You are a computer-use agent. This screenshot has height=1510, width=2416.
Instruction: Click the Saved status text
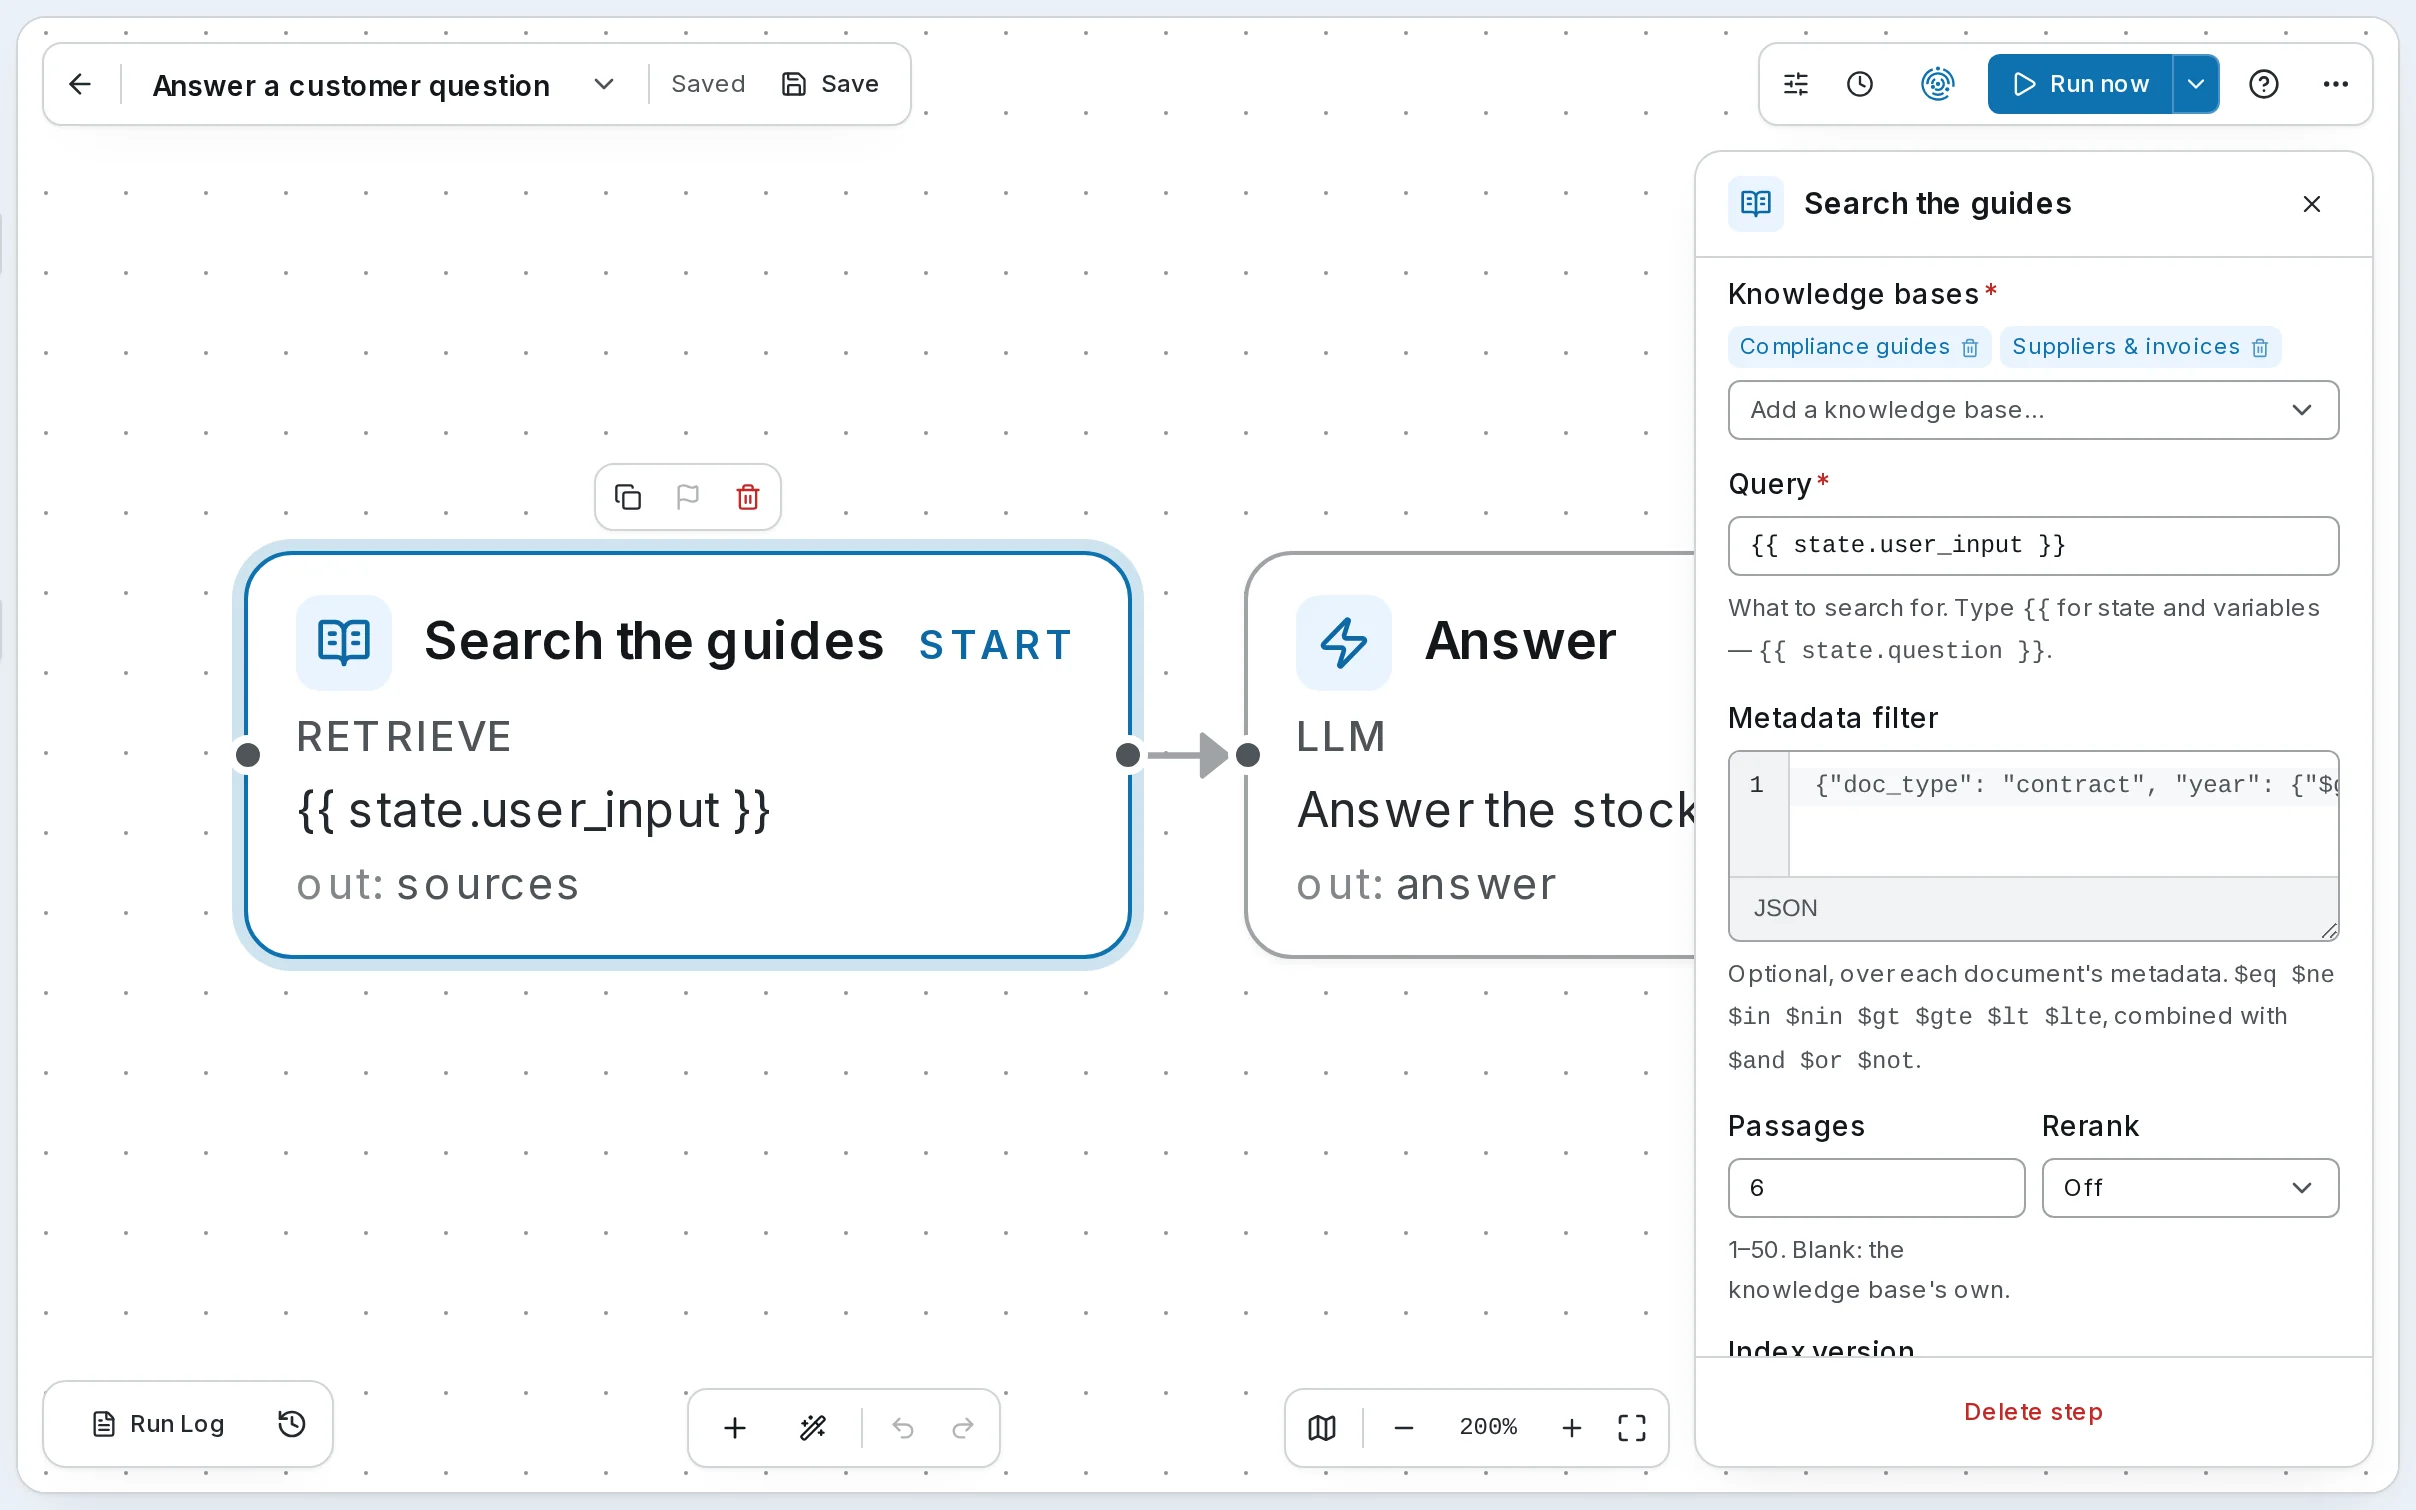(708, 84)
